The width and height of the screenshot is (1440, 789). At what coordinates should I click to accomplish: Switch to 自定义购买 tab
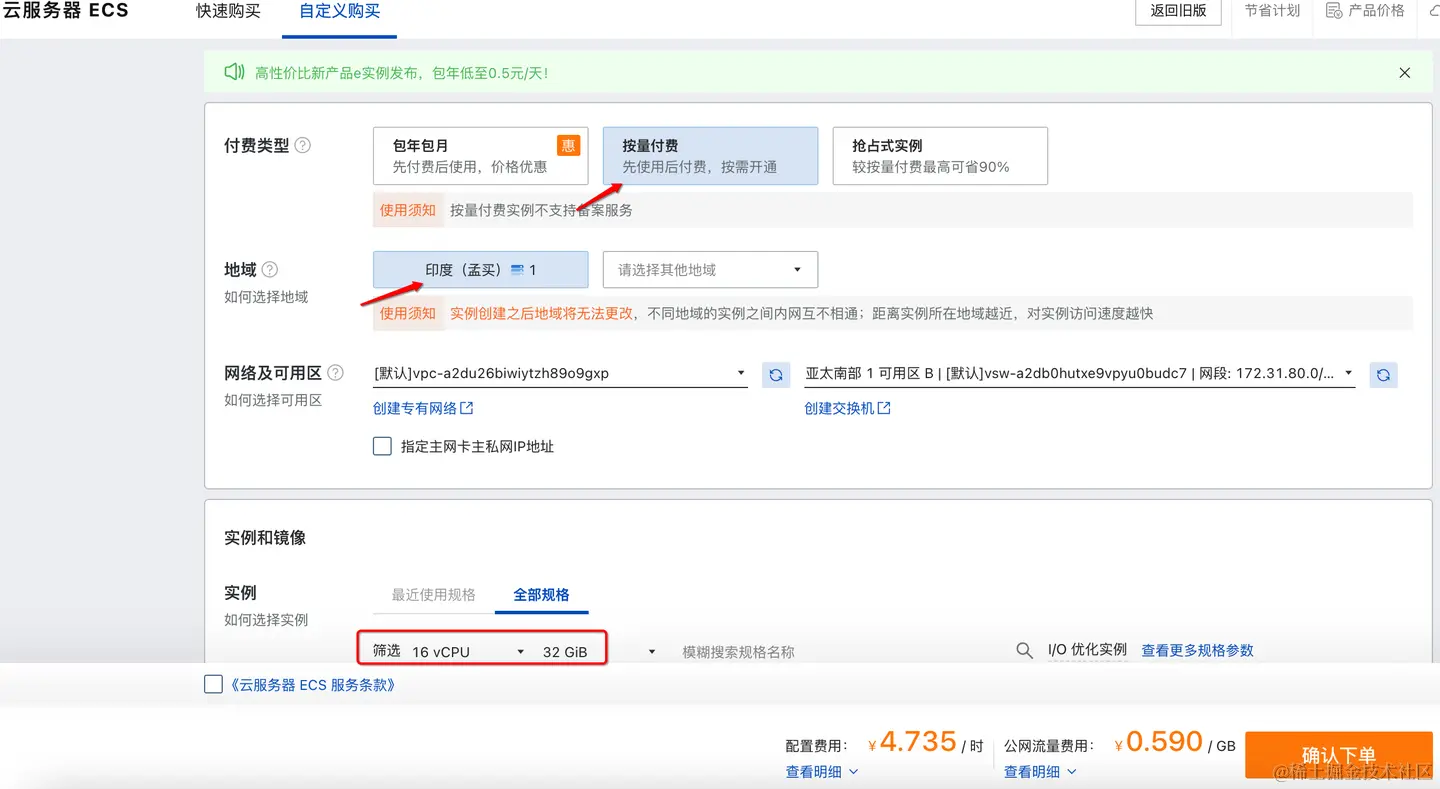point(339,12)
